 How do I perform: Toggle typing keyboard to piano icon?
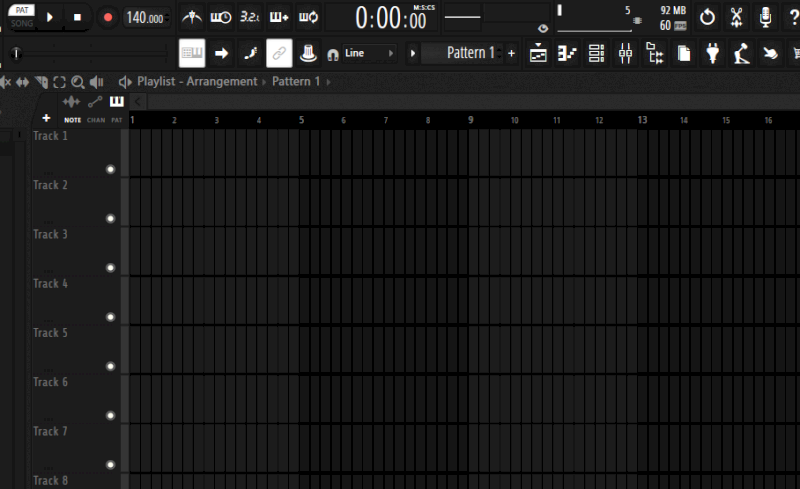point(192,53)
